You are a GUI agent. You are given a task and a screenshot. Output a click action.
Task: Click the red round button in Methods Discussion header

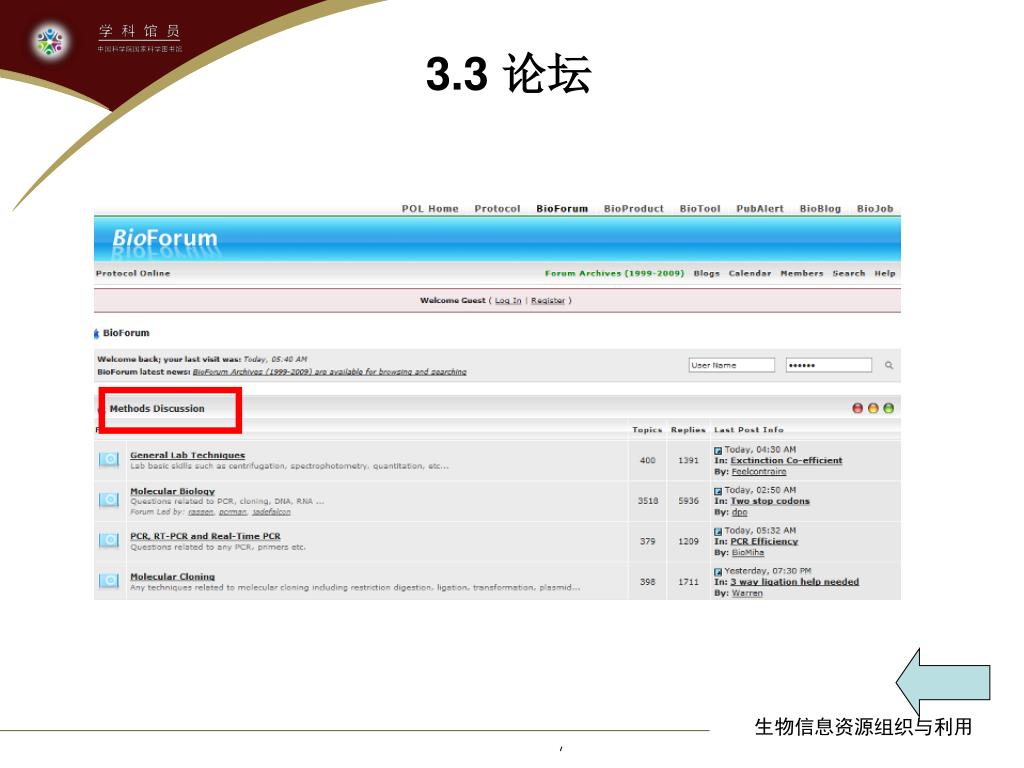coord(857,408)
